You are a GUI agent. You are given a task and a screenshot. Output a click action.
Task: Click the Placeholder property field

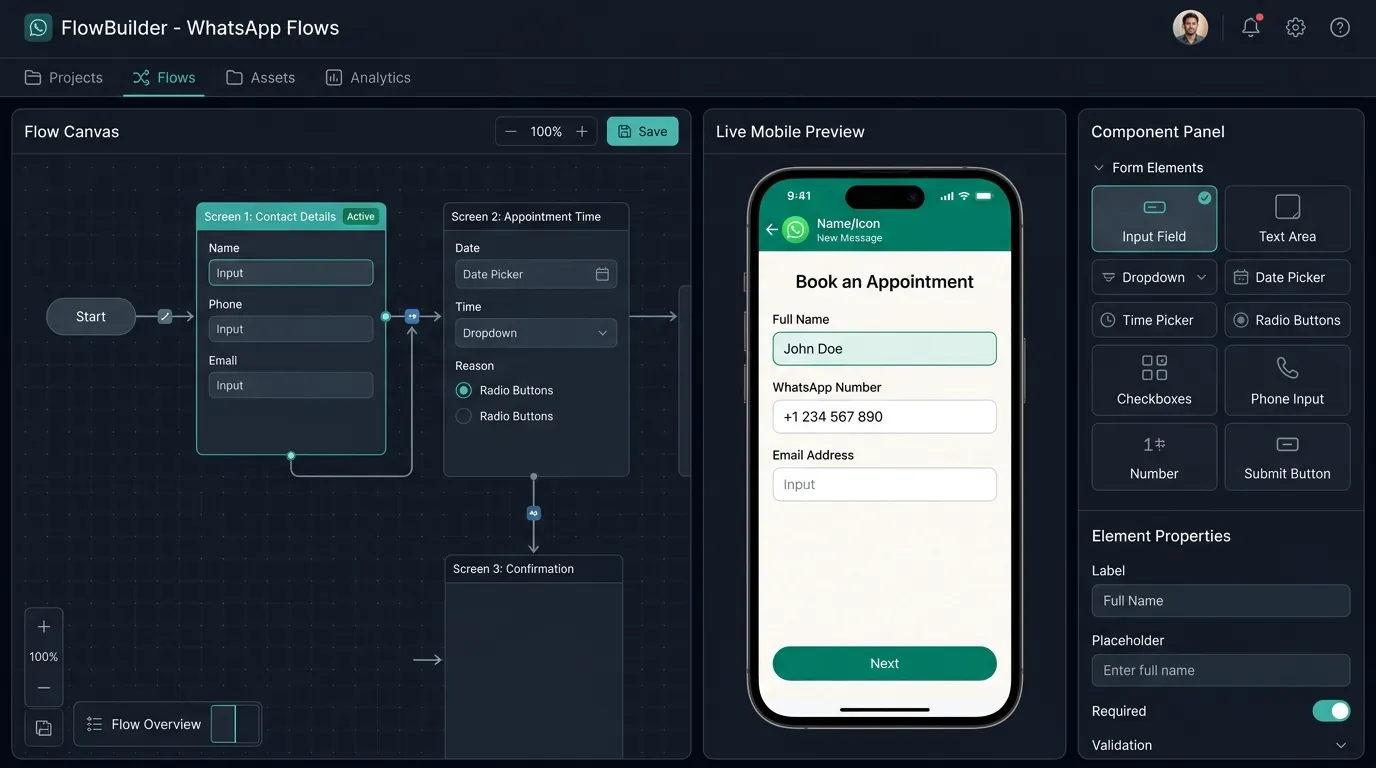1221,670
